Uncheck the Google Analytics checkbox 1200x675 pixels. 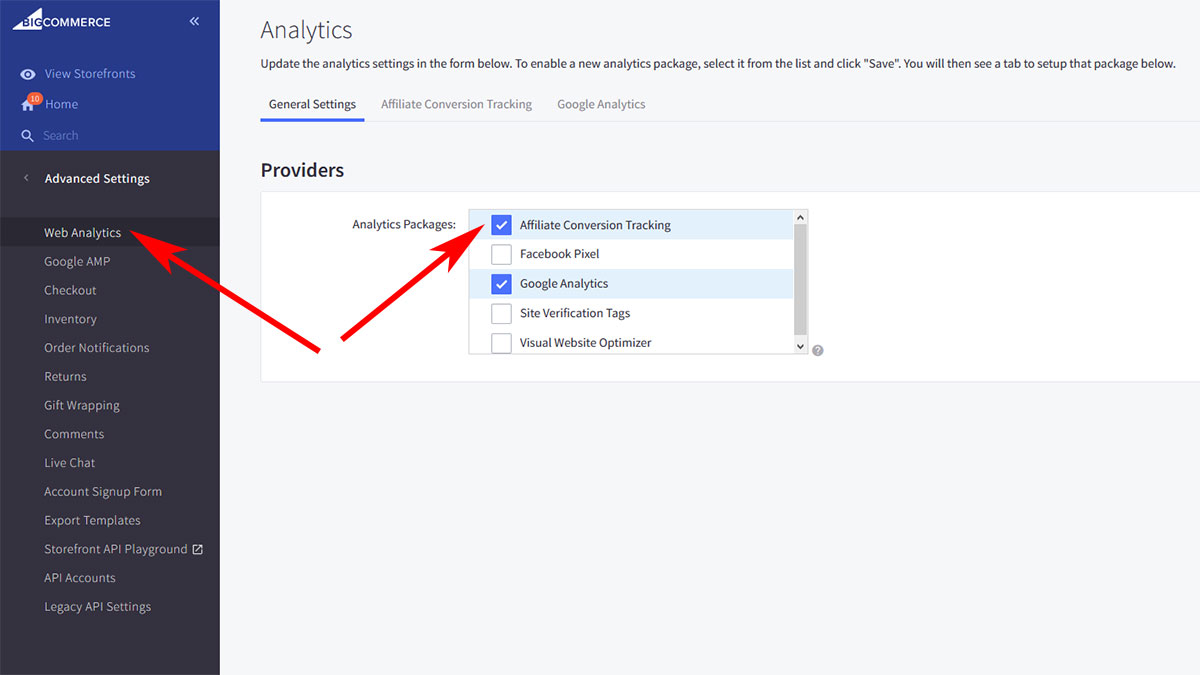pyautogui.click(x=501, y=284)
